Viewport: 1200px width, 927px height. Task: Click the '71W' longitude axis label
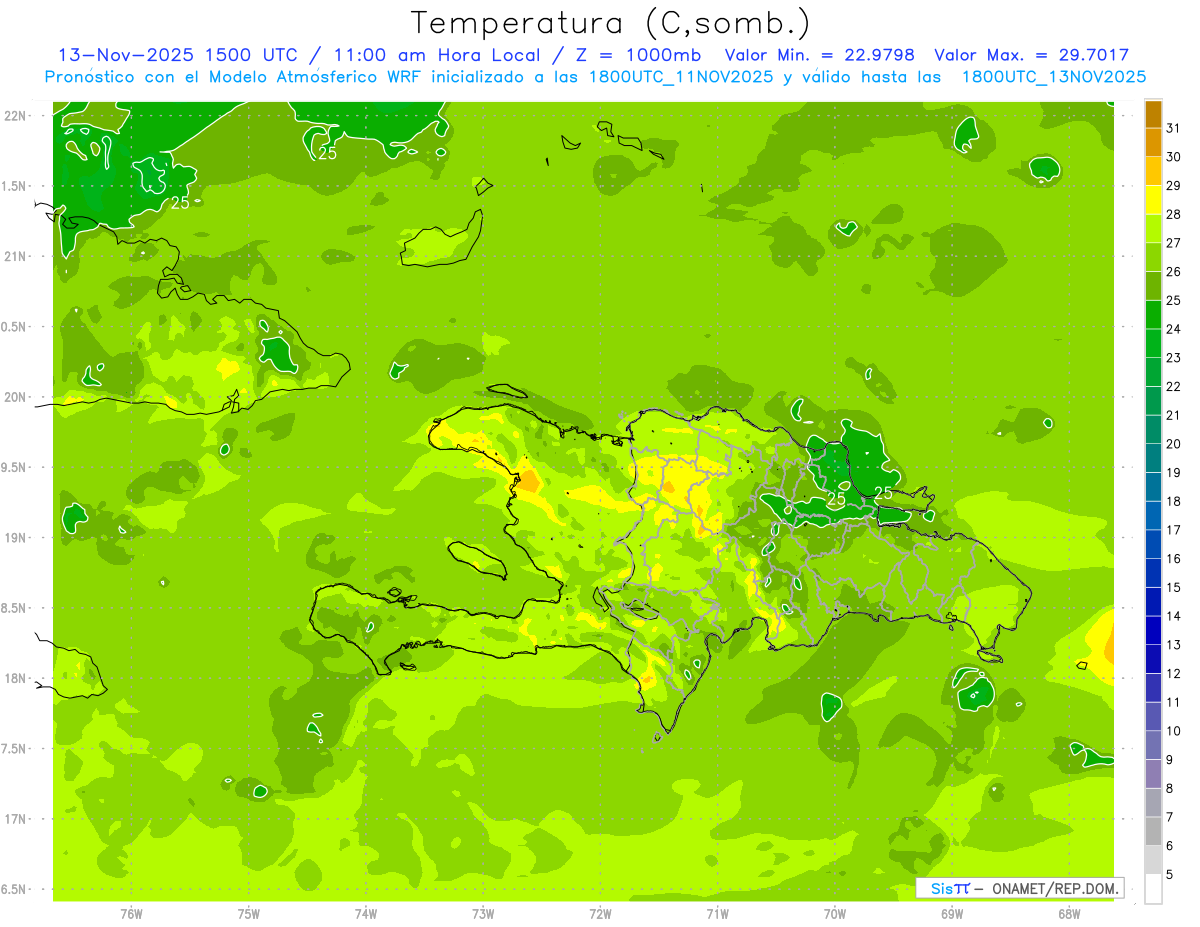(717, 914)
